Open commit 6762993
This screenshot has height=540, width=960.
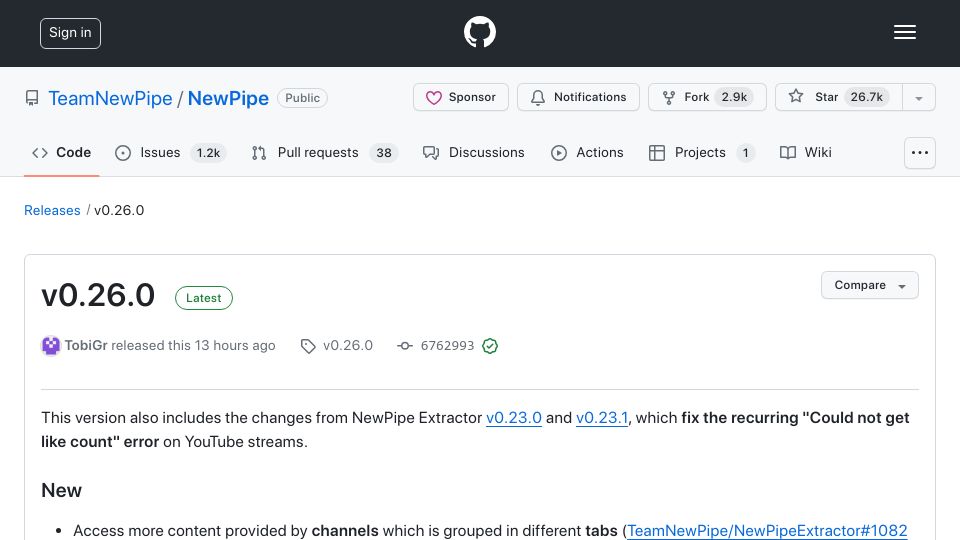point(448,345)
